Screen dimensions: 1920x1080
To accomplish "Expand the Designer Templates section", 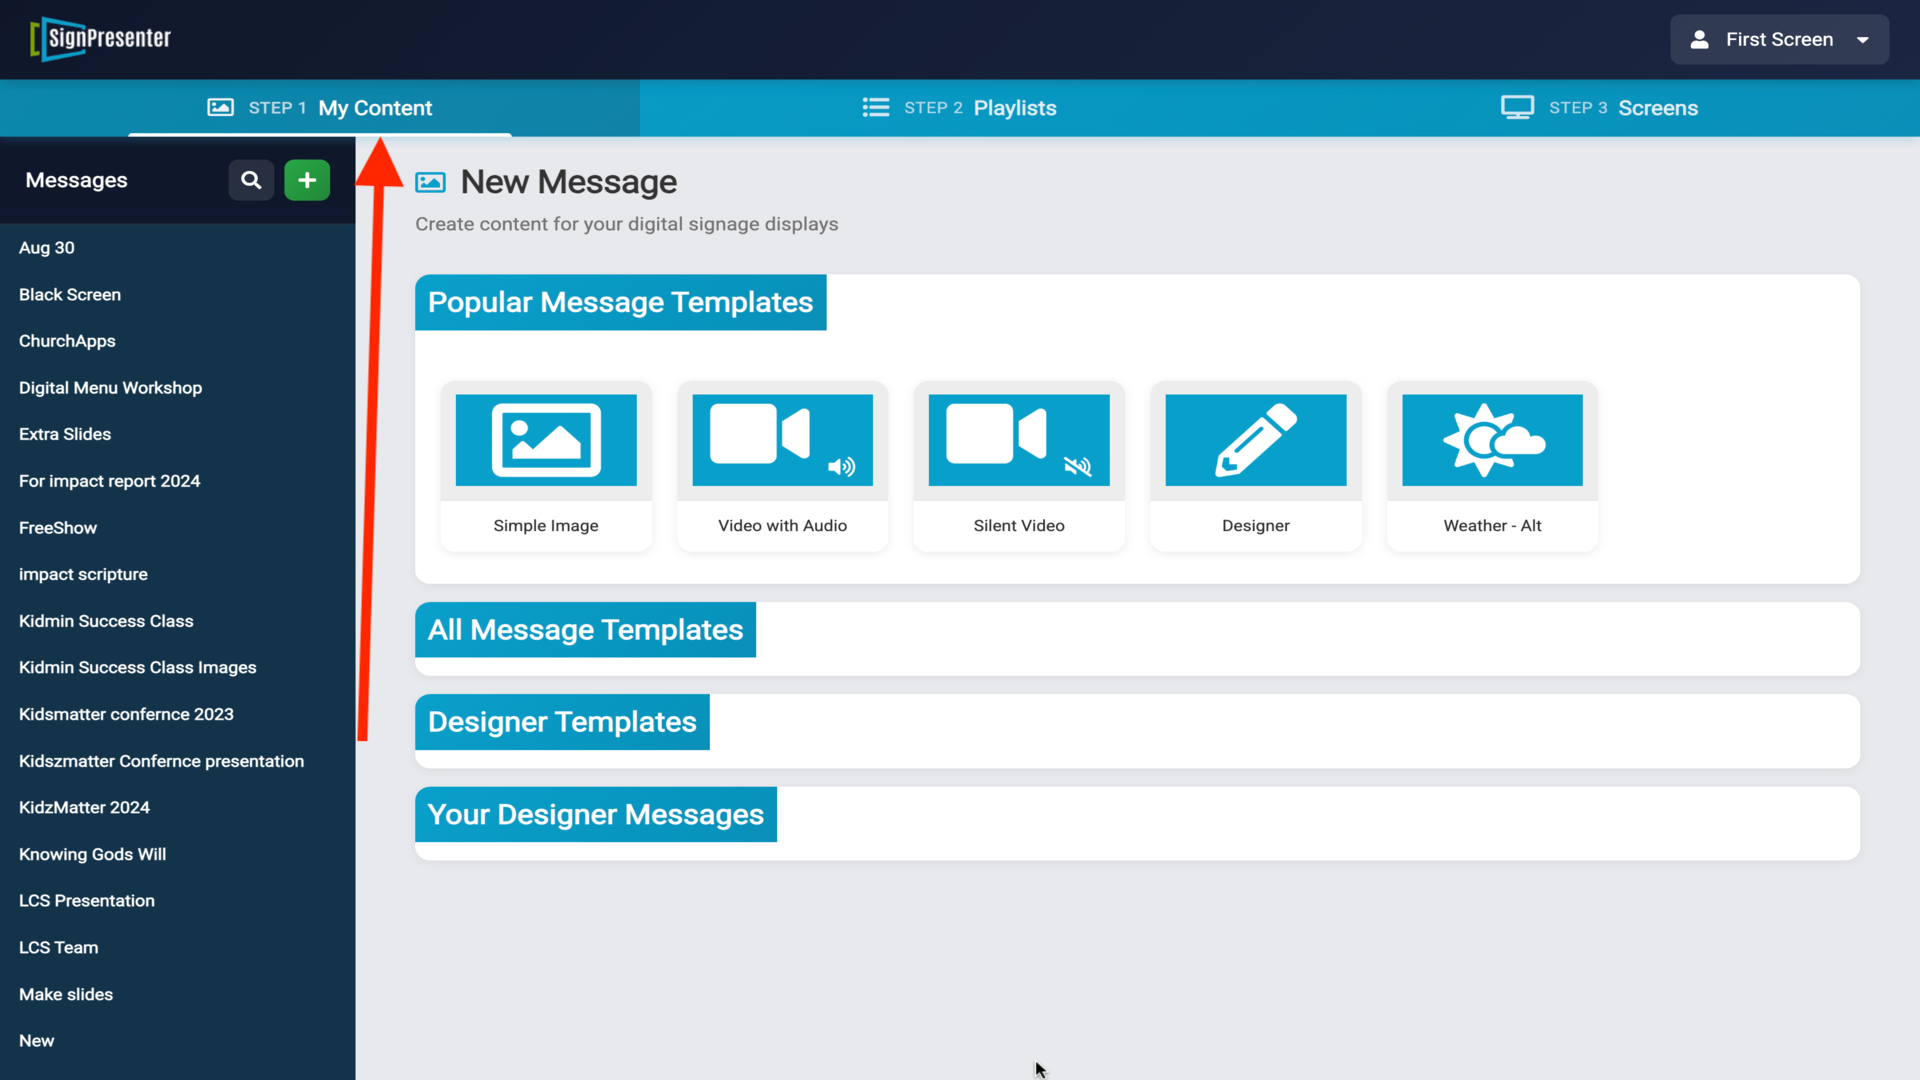I will coord(562,722).
